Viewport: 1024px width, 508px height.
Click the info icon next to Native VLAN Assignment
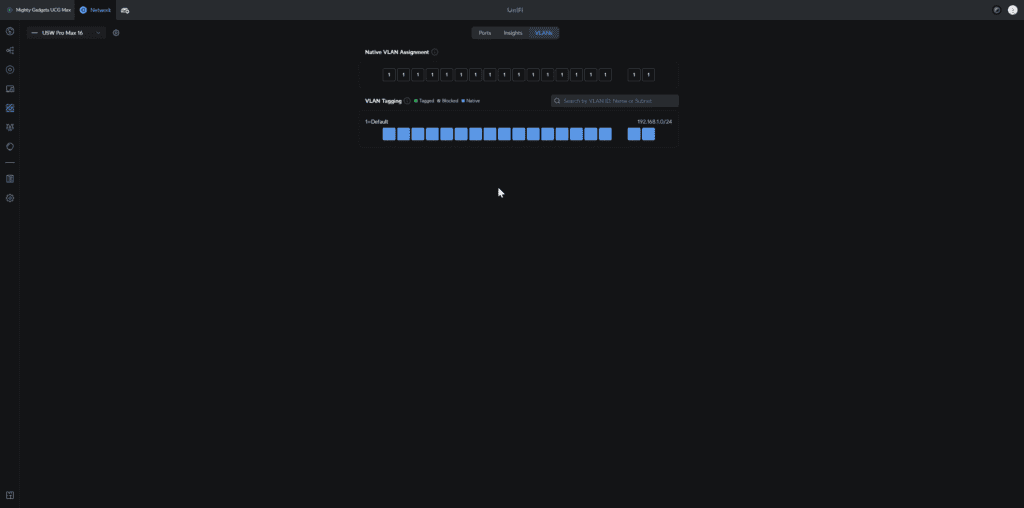[x=434, y=52]
